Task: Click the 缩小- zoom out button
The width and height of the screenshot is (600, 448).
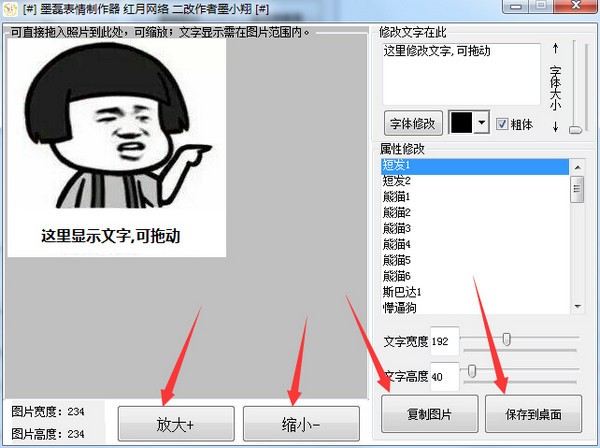Action: tap(301, 424)
